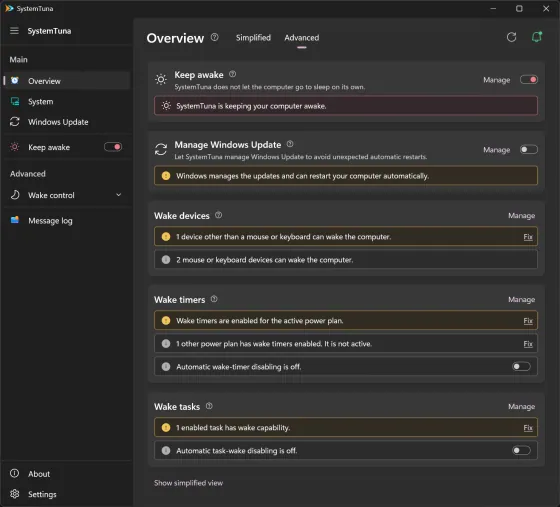
Task: Click 'Automatic wake-timer disabling is off' text
Action: [x=239, y=367]
